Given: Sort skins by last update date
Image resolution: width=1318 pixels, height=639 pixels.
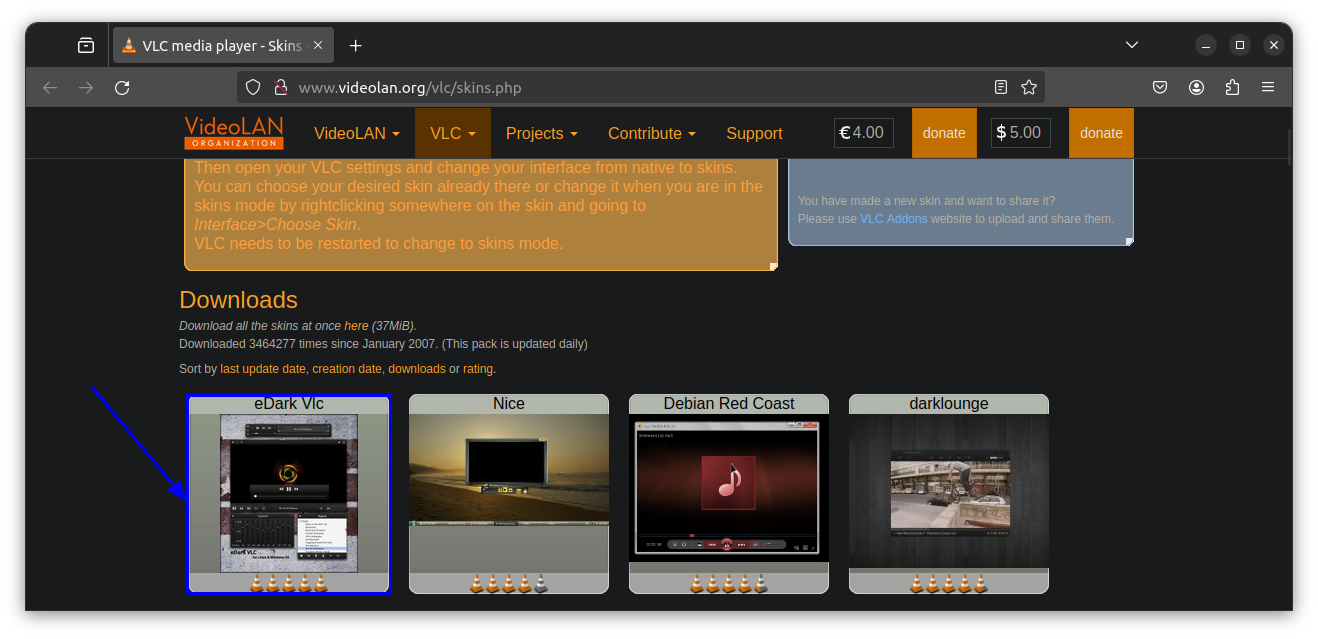Looking at the screenshot, I should point(263,369).
